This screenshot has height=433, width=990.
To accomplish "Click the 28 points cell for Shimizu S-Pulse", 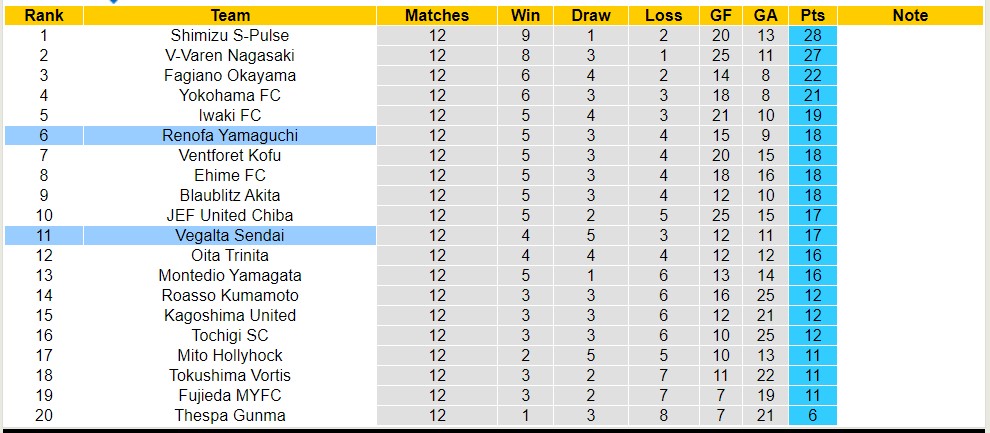I will 812,35.
